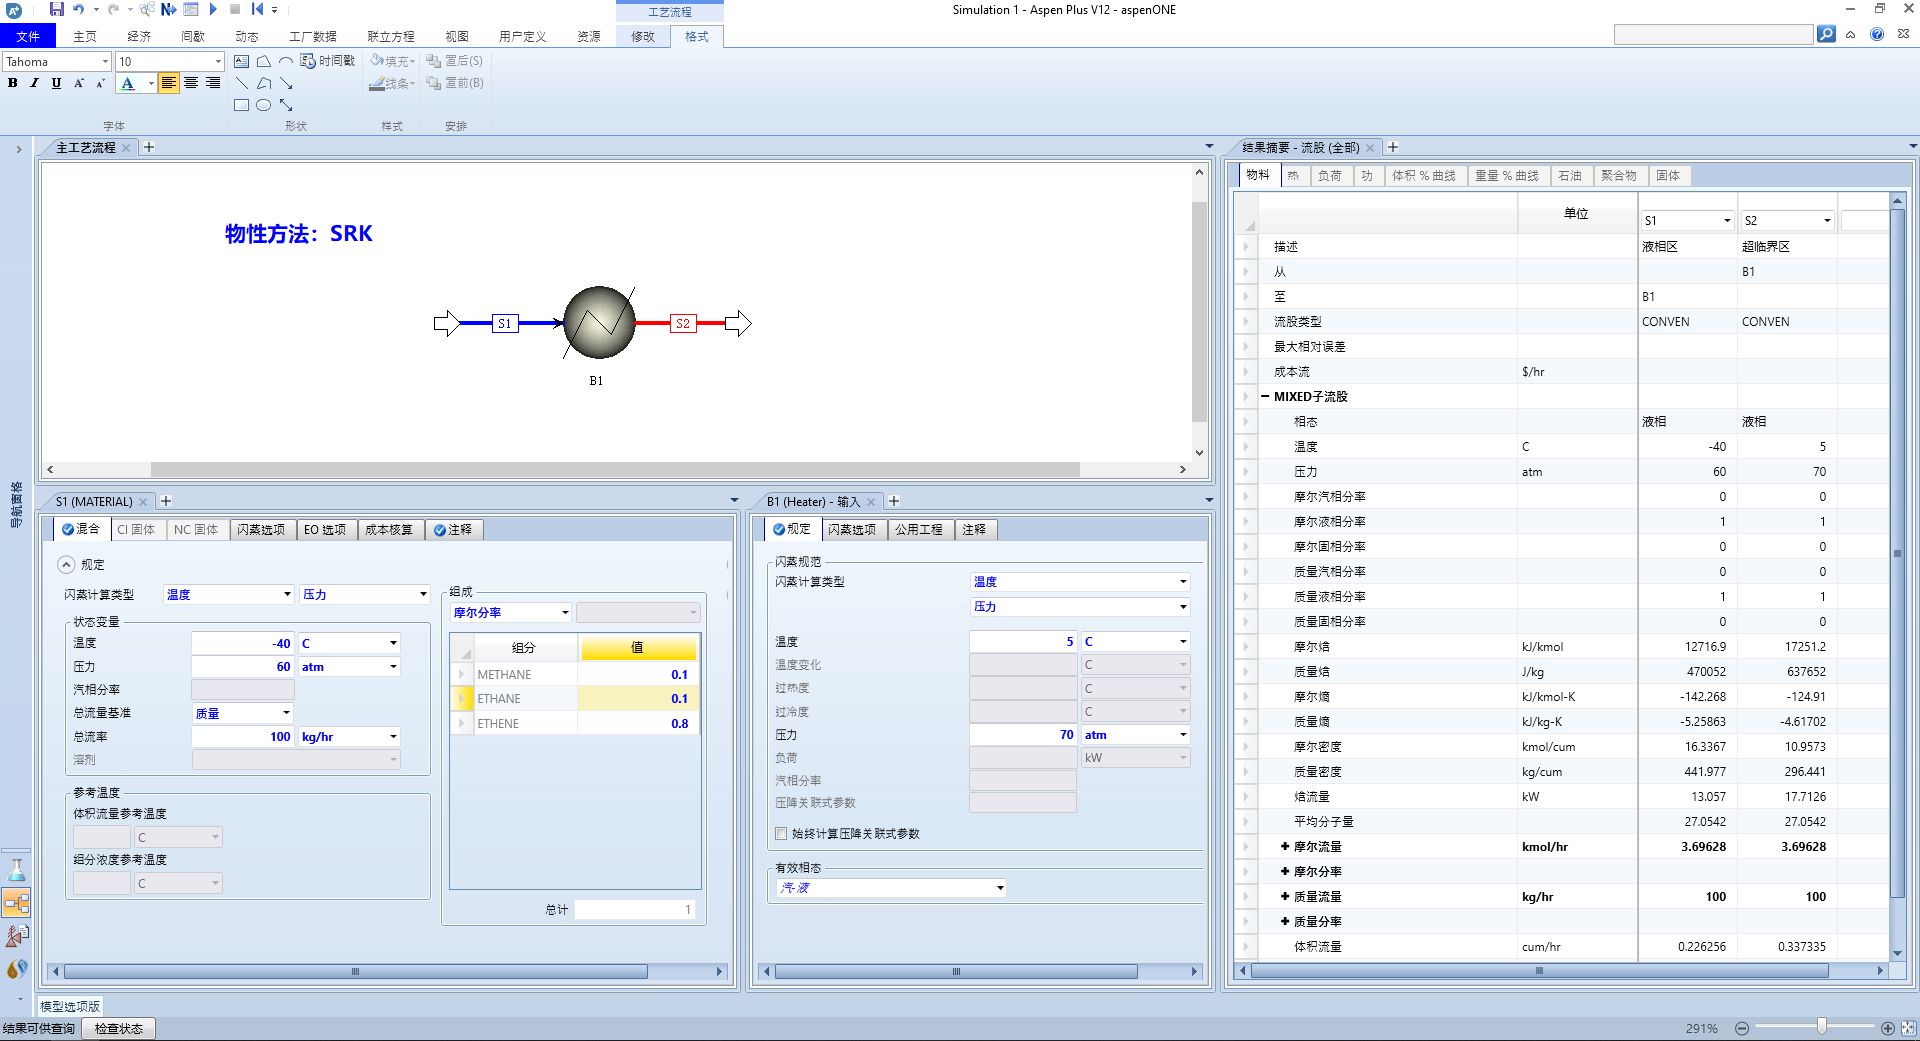Underline the selected text
This screenshot has height=1041, width=1920.
click(x=56, y=83)
